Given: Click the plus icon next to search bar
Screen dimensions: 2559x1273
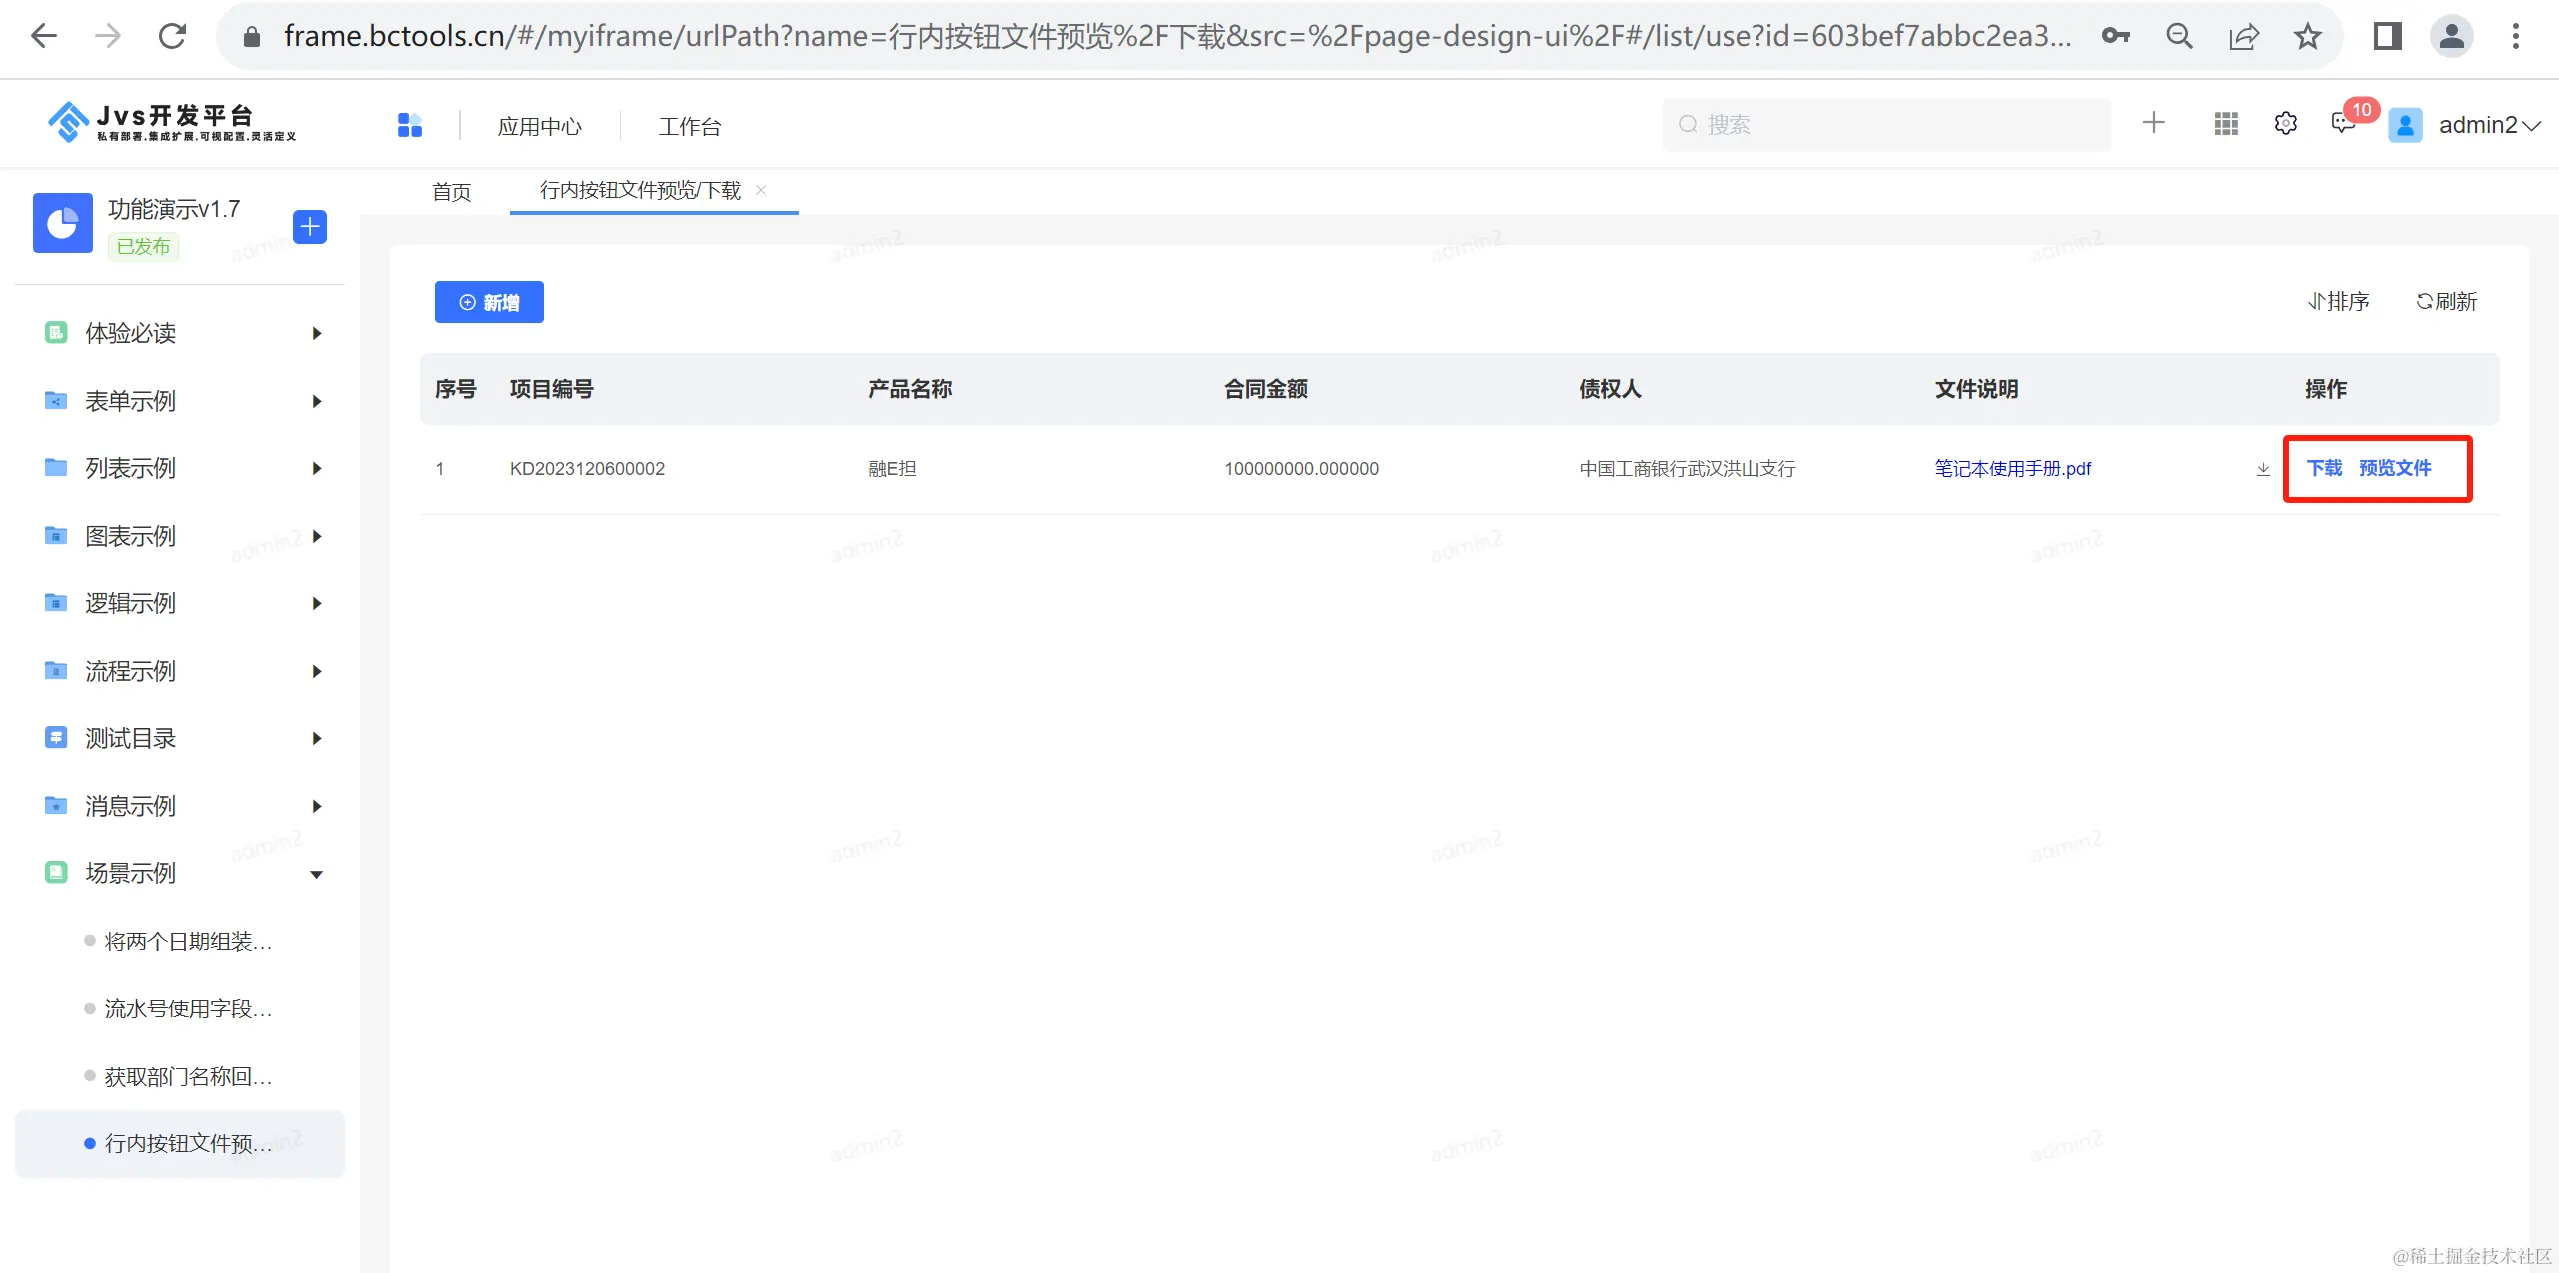Looking at the screenshot, I should [x=2153, y=123].
